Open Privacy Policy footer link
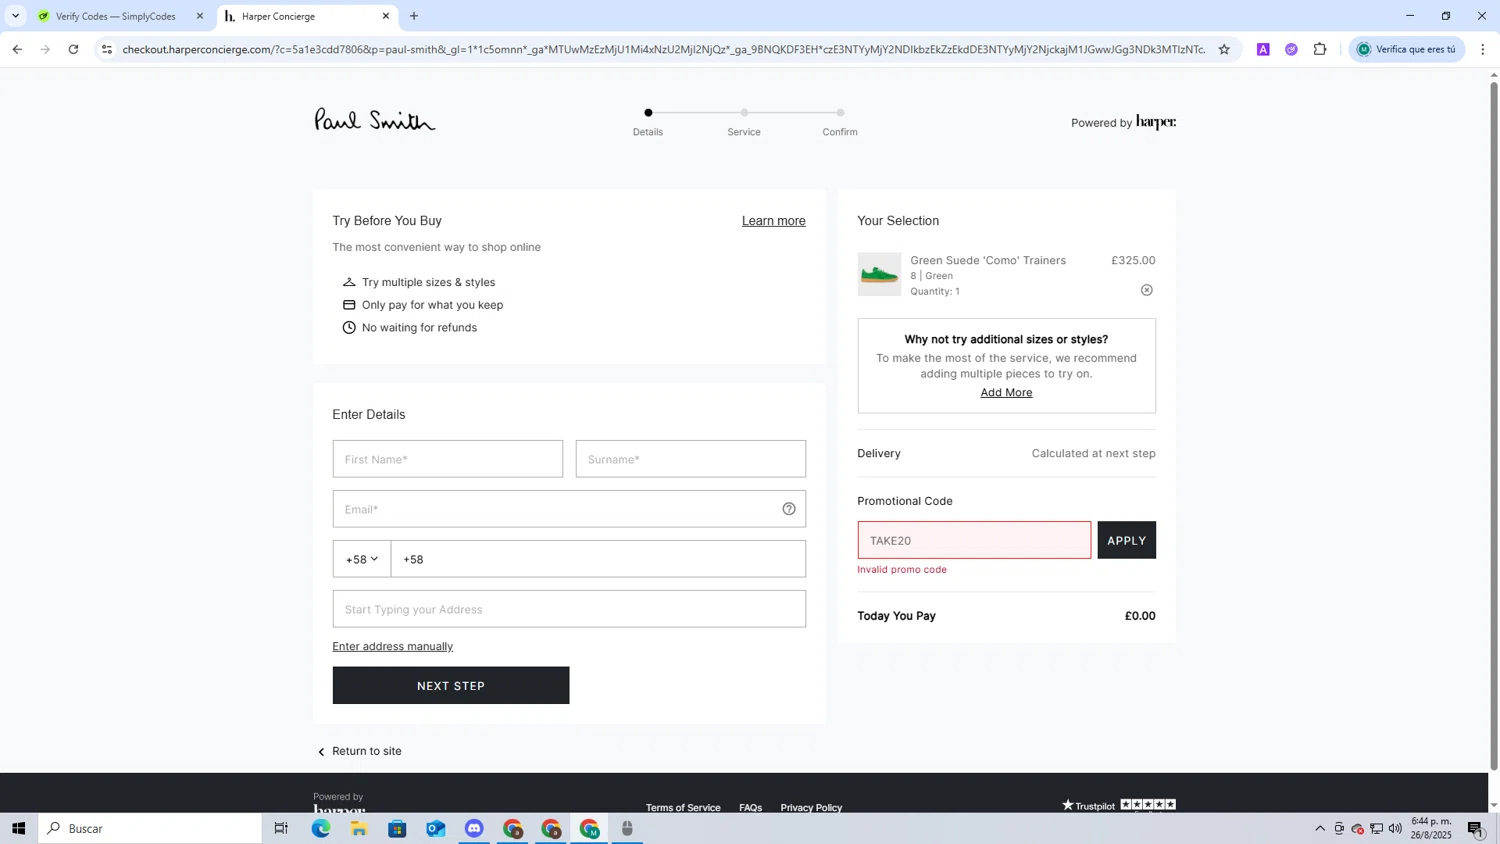This screenshot has width=1500, height=844. tap(811, 807)
